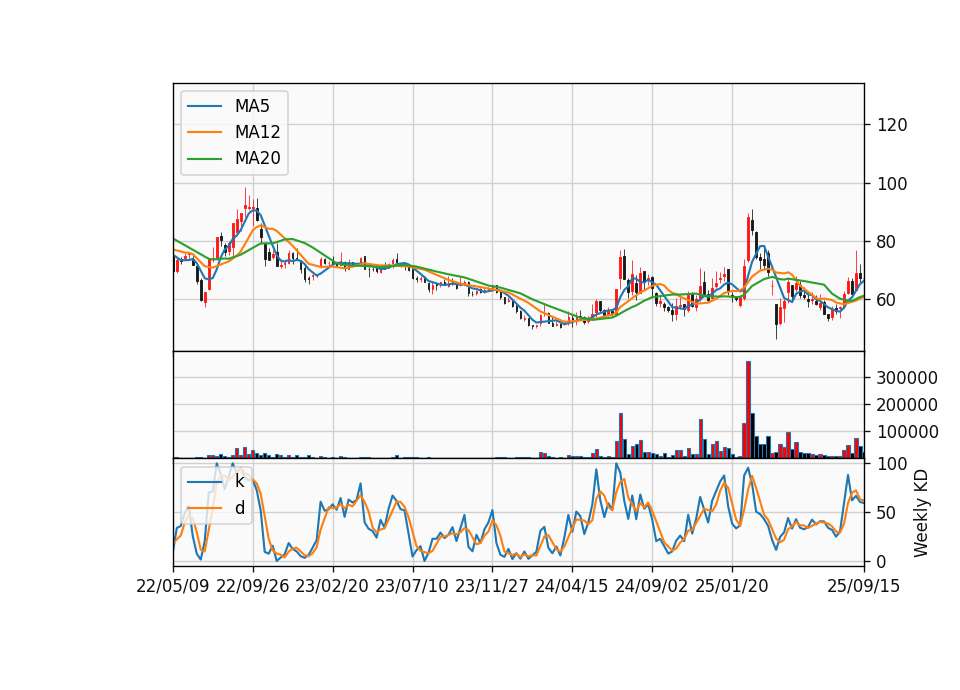Image resolution: width=960 pixels, height=690 pixels.
Task: Click the 25/09/15 date label
Action: 864,586
